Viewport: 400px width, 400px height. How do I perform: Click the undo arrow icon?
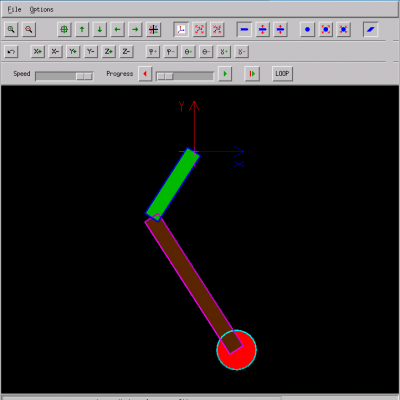(11, 52)
